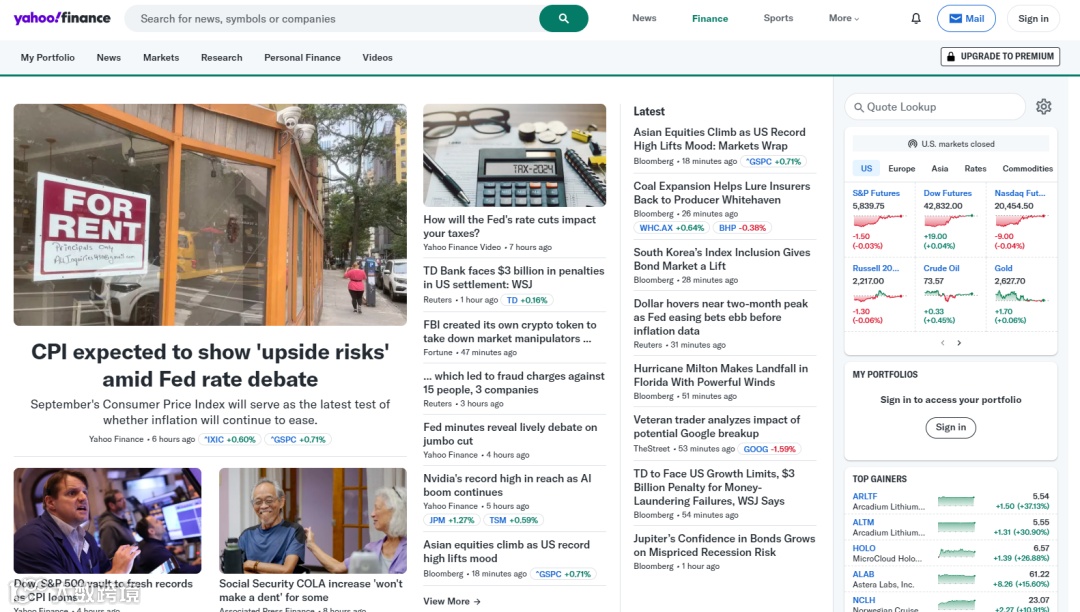Click the Sign in button in header

[x=1033, y=19]
